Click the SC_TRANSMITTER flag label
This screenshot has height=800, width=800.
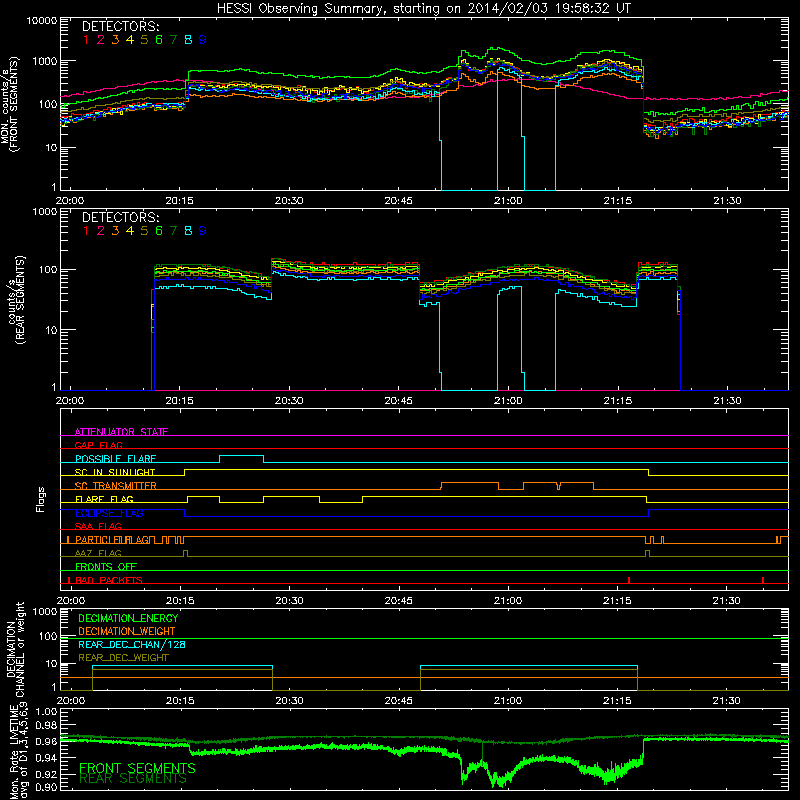point(116,485)
